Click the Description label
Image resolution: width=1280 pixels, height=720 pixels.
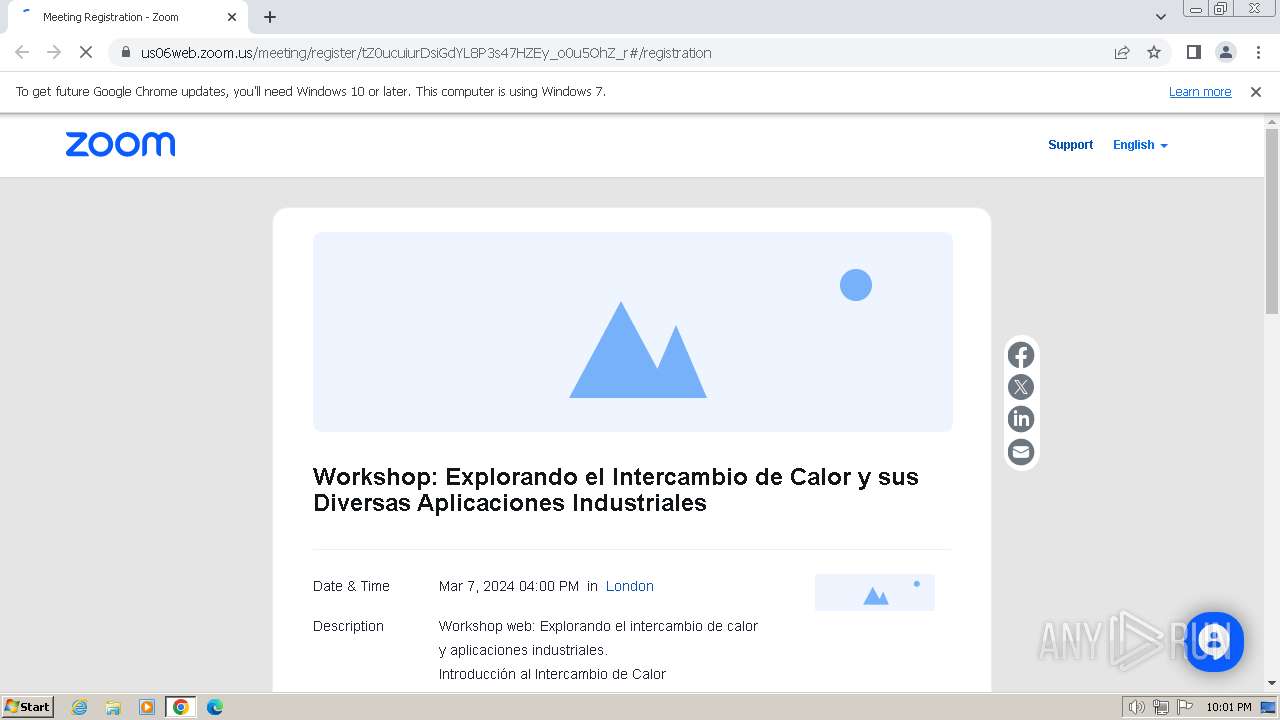point(348,626)
